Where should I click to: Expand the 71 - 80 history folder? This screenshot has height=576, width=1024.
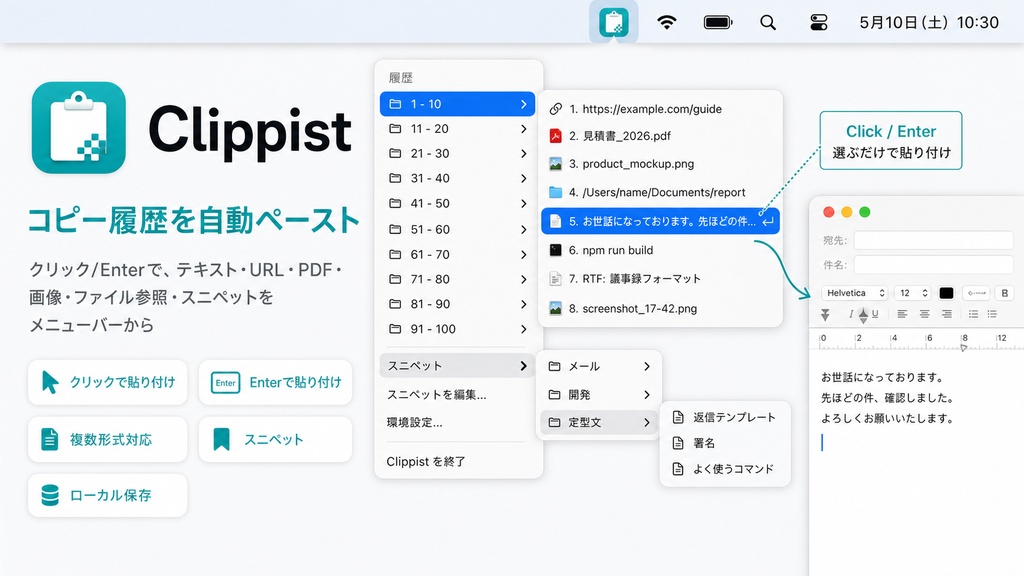click(x=457, y=279)
